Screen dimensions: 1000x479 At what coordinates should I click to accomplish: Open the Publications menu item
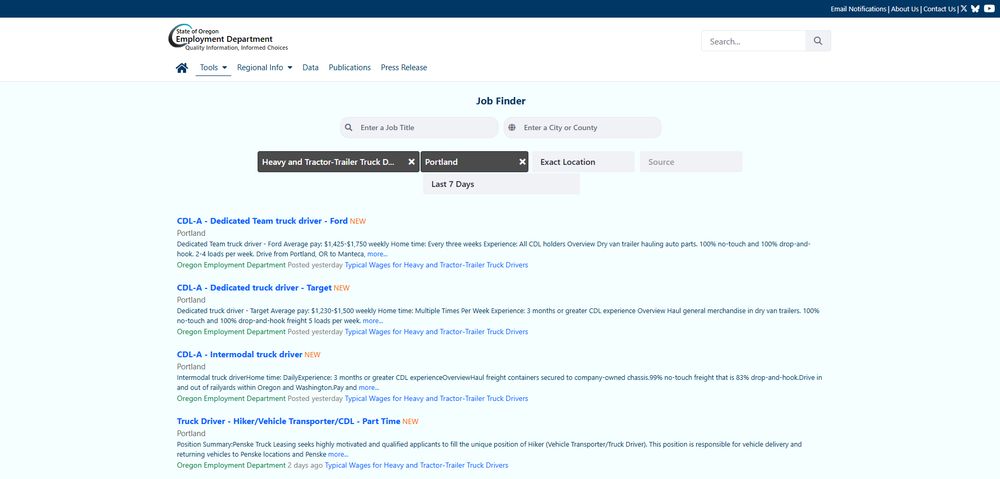[349, 68]
